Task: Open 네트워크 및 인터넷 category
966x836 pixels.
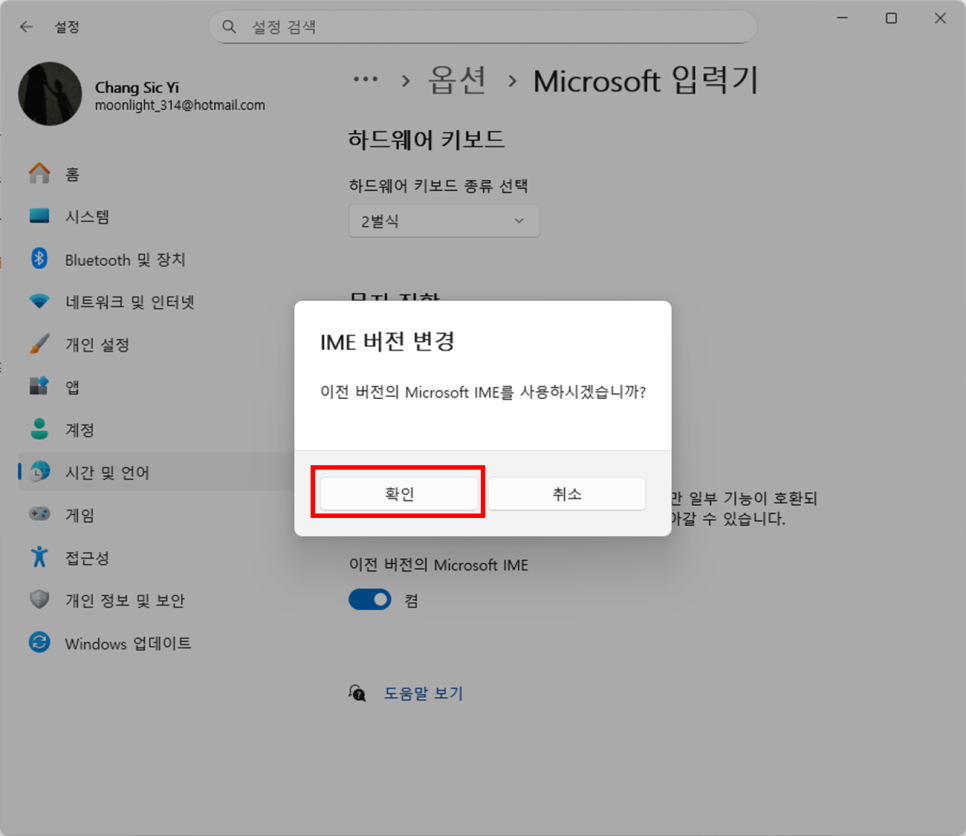Action: tap(156, 302)
